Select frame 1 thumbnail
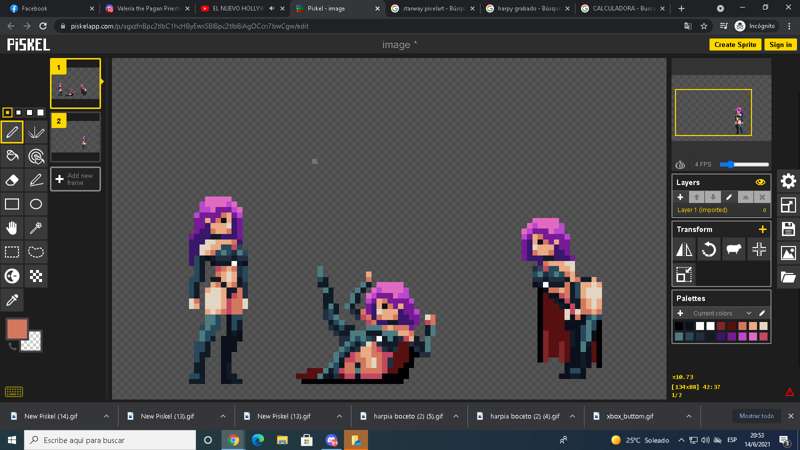This screenshot has height=450, width=800. 76,84
